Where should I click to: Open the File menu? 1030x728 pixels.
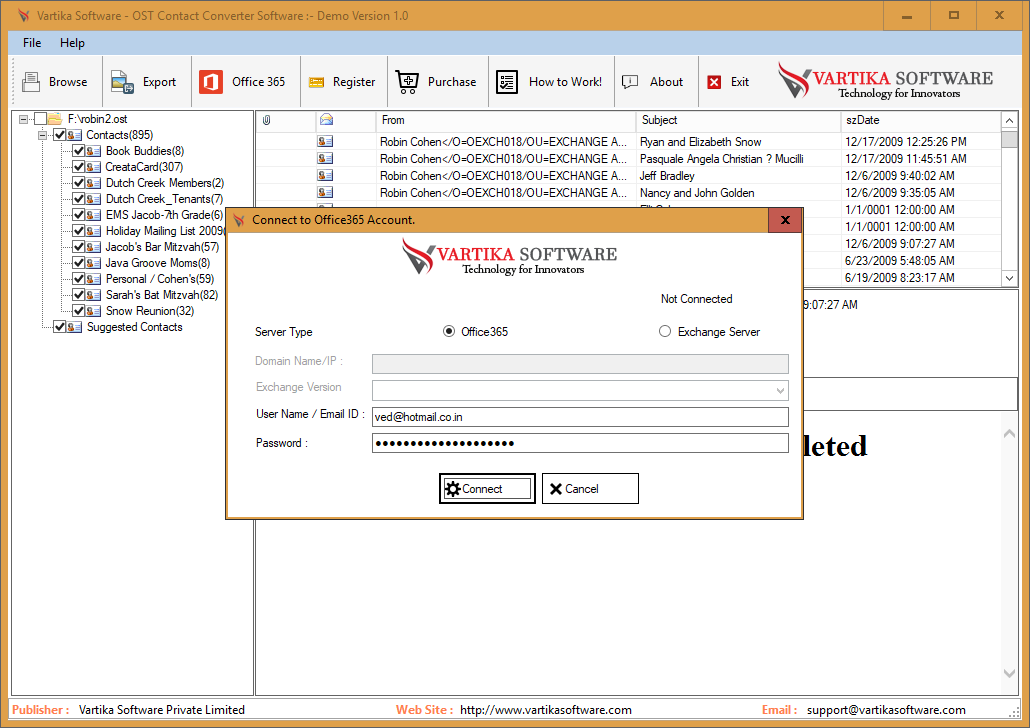pos(32,43)
